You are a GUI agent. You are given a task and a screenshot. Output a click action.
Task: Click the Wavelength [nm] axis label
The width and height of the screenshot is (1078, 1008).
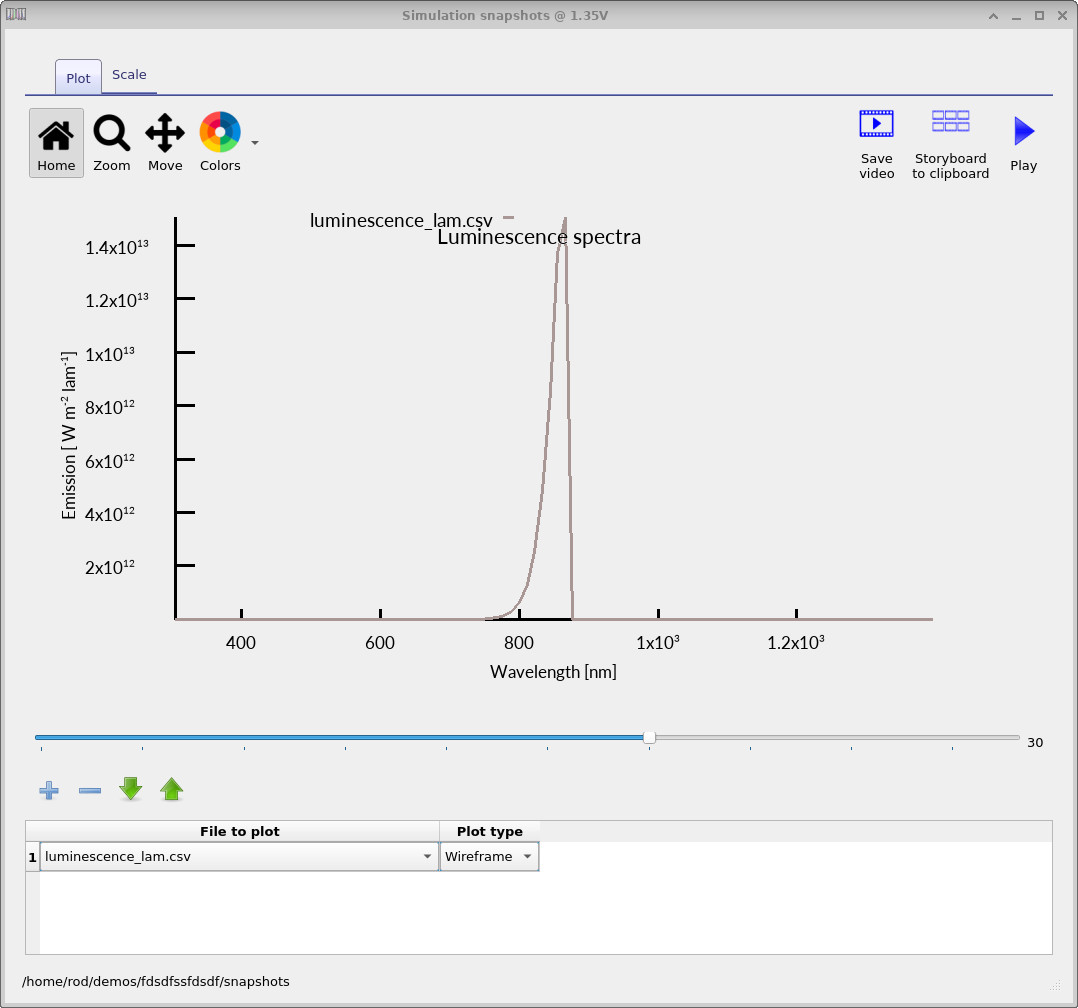point(553,672)
